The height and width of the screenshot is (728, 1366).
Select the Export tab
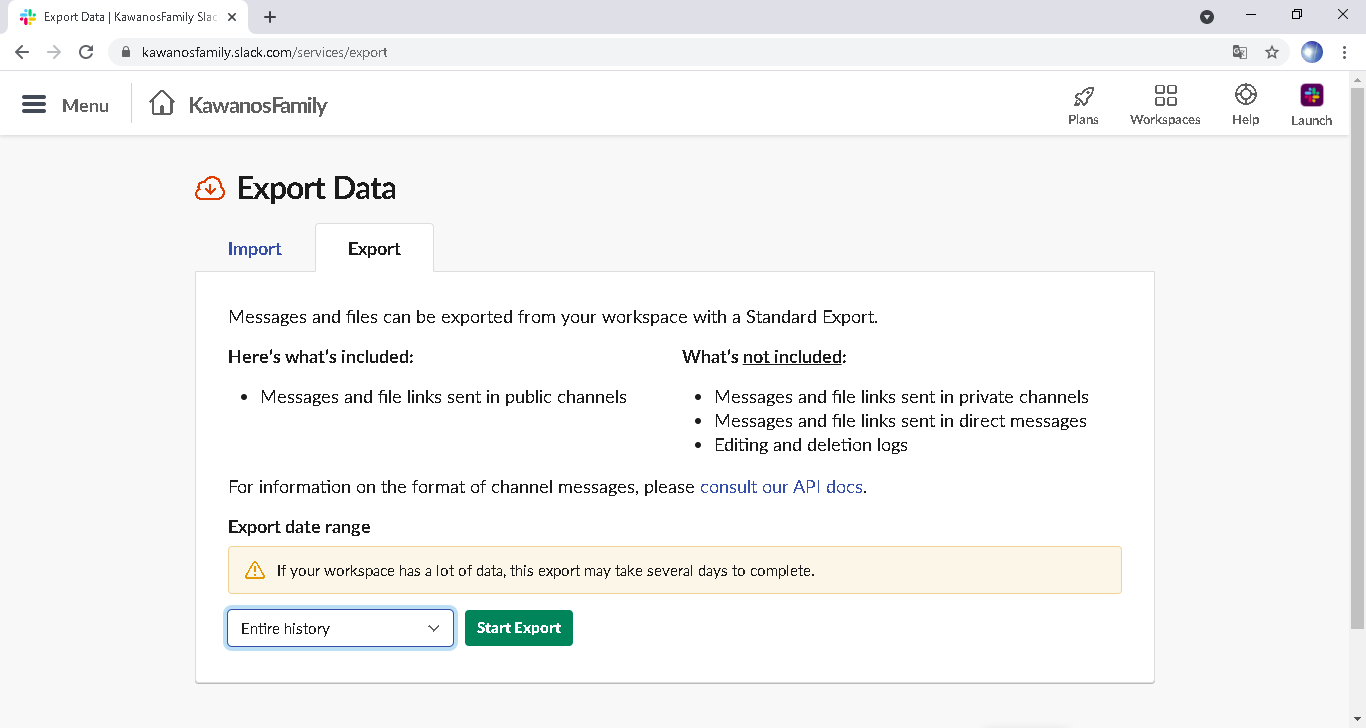pos(374,249)
